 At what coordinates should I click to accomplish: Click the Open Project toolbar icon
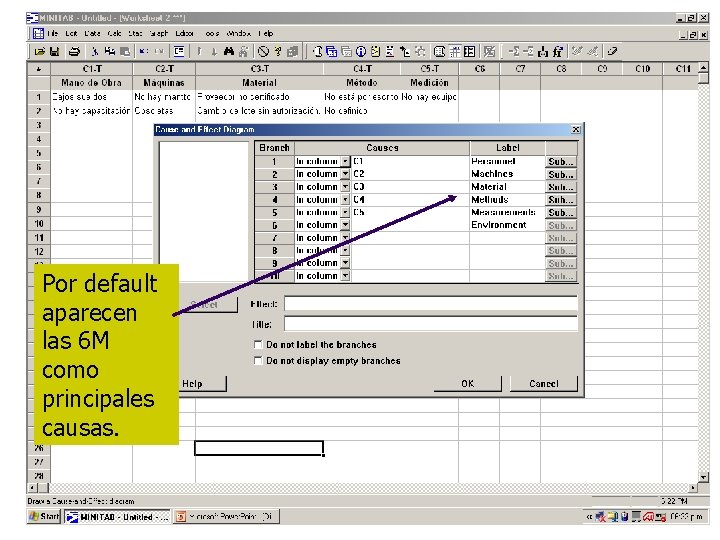coord(39,52)
